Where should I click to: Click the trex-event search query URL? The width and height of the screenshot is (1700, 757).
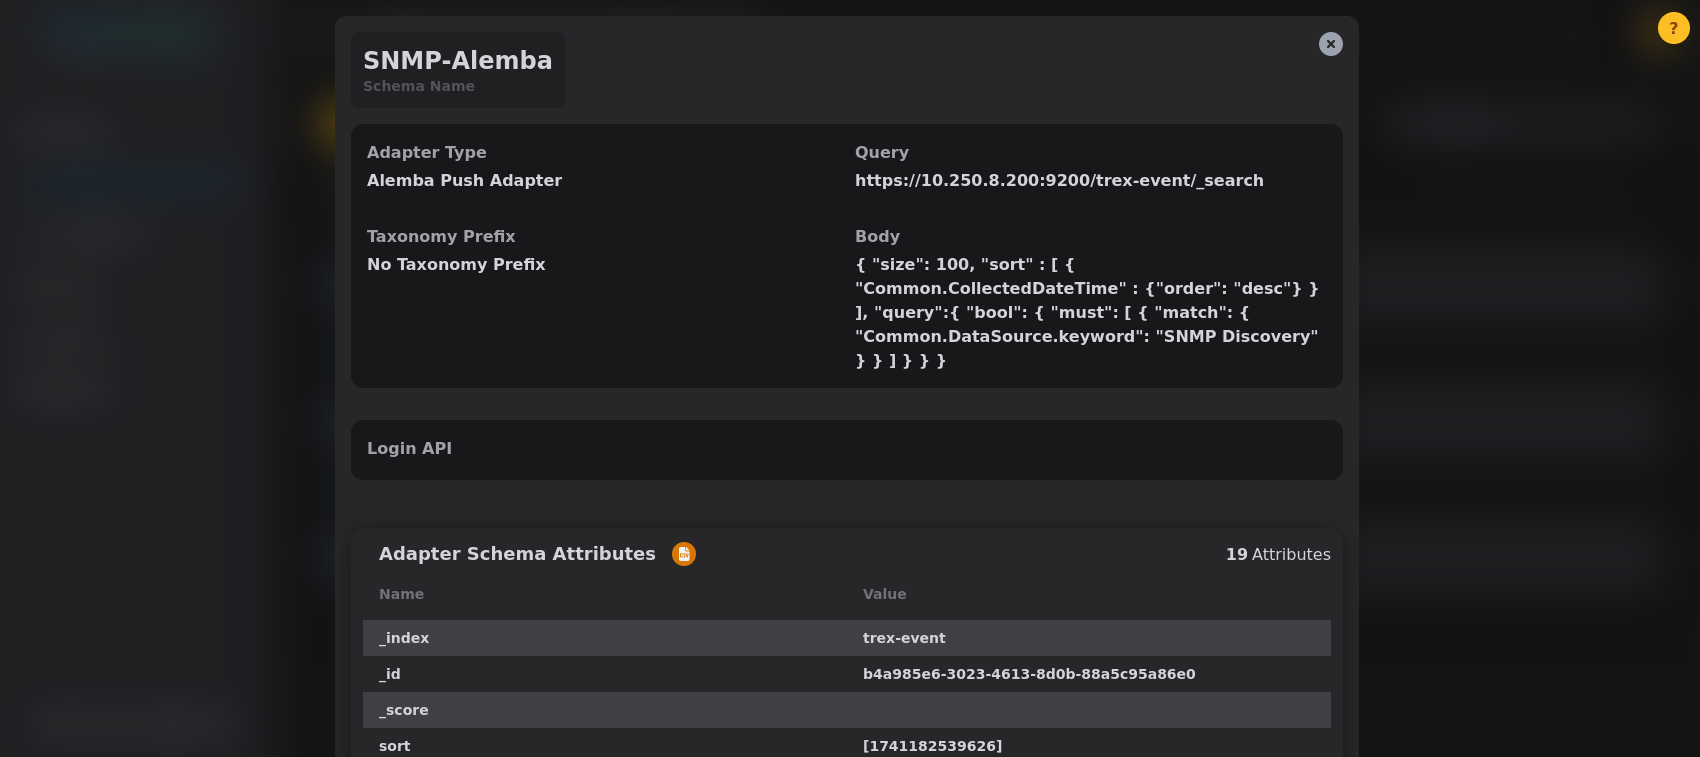click(x=1058, y=181)
